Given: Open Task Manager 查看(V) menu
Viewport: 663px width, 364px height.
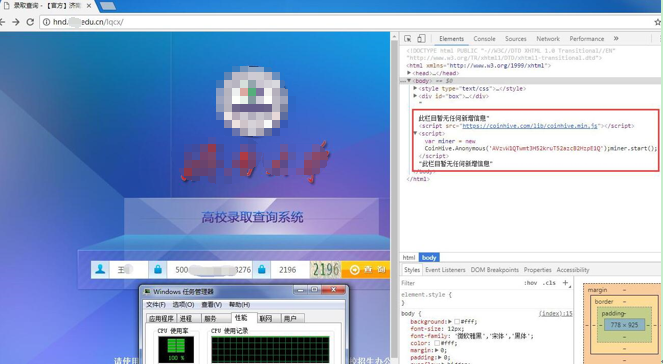Looking at the screenshot, I should click(x=211, y=304).
